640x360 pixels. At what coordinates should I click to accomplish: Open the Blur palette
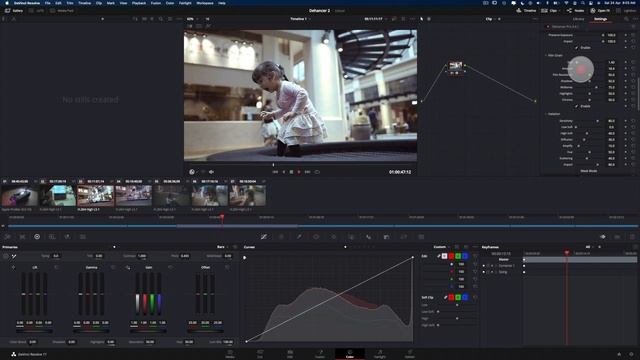point(369,237)
